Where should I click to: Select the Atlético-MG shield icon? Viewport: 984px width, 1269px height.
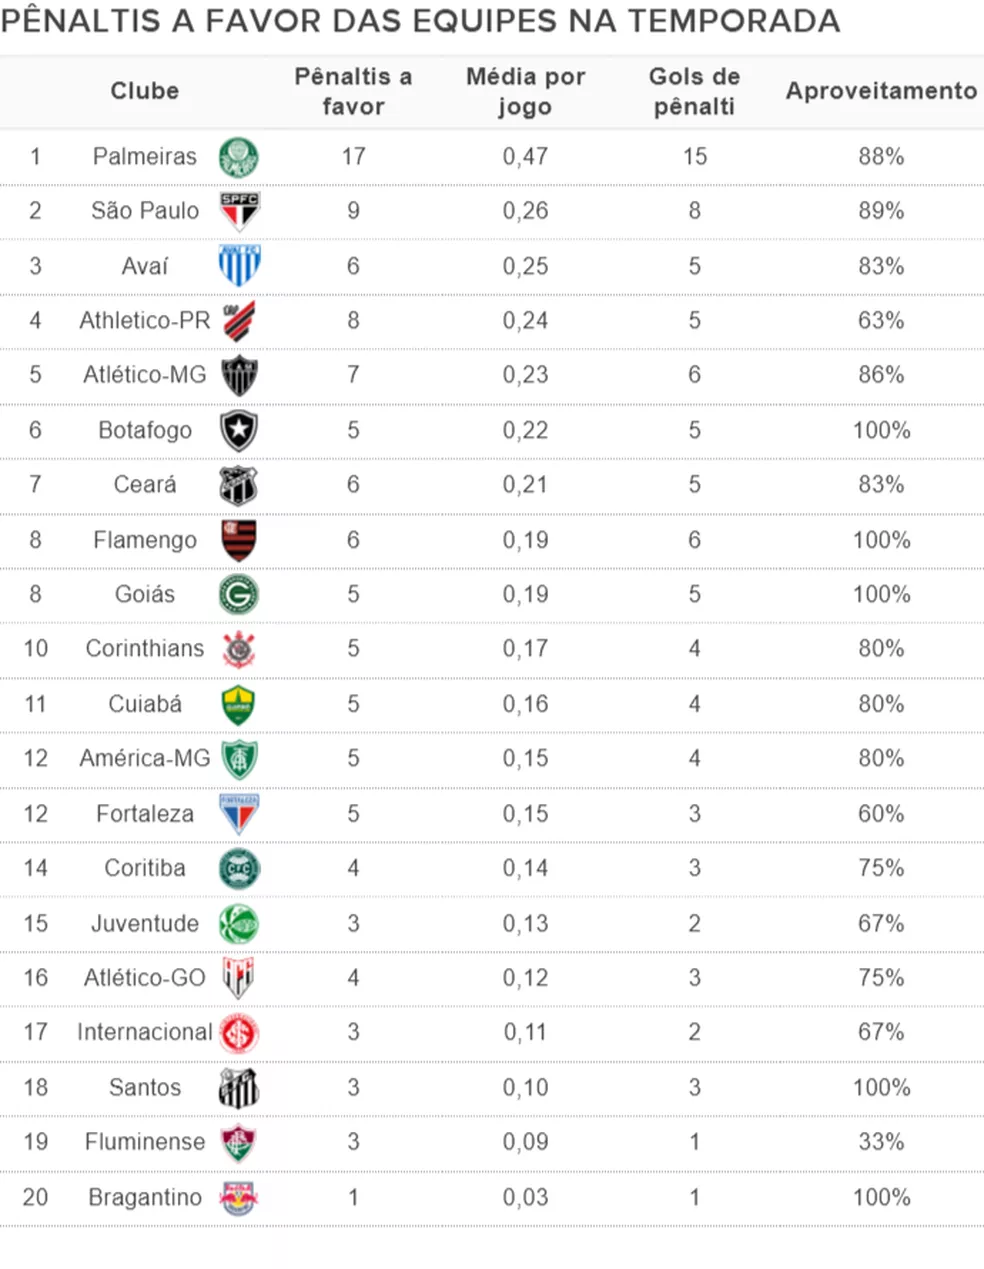coord(239,375)
